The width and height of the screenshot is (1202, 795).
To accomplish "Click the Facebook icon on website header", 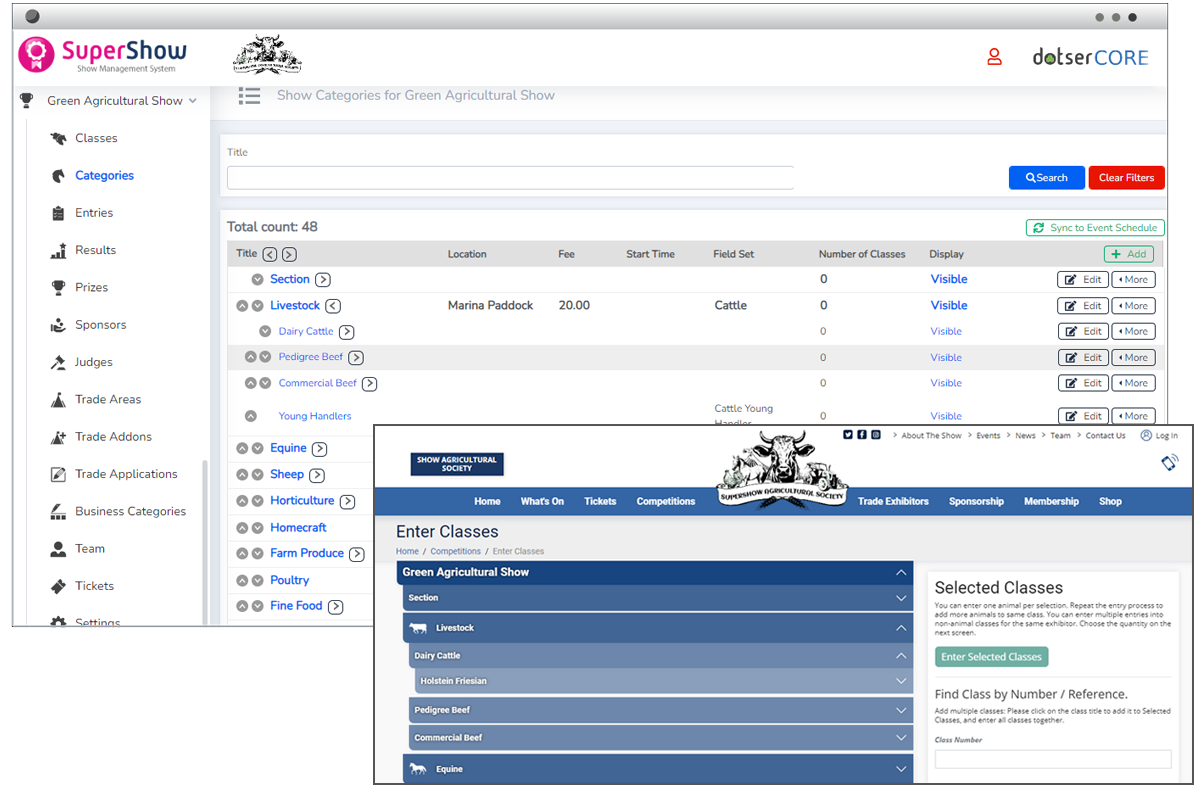I will click(861, 435).
